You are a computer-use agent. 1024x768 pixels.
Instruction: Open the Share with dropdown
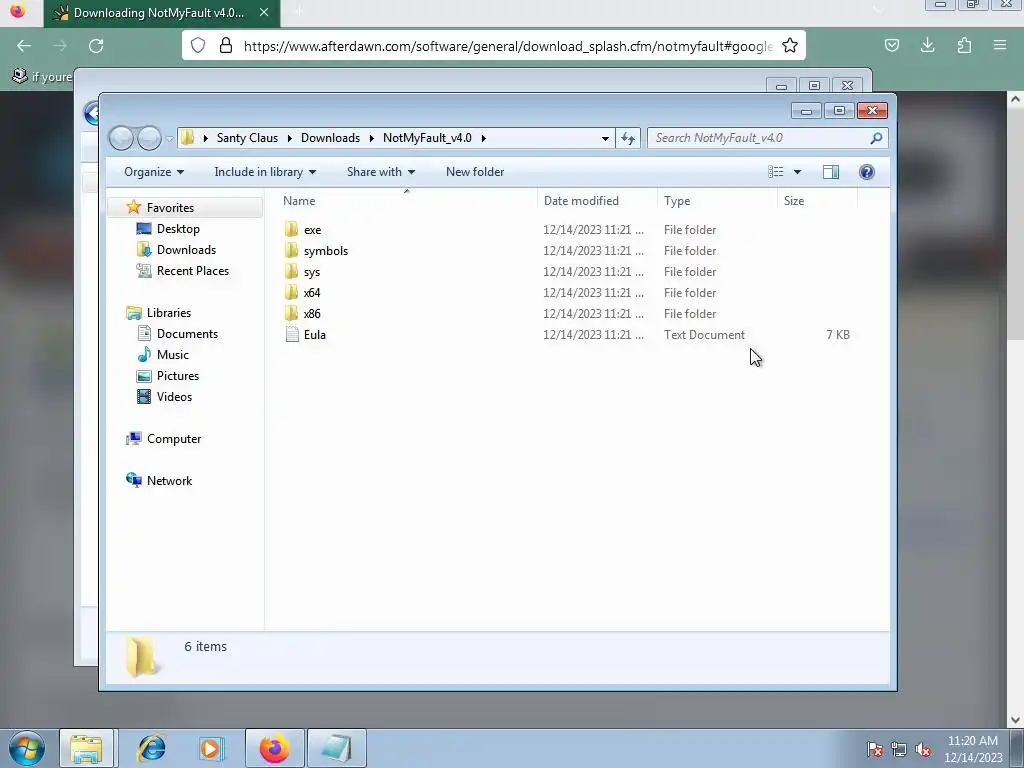pyautogui.click(x=381, y=172)
